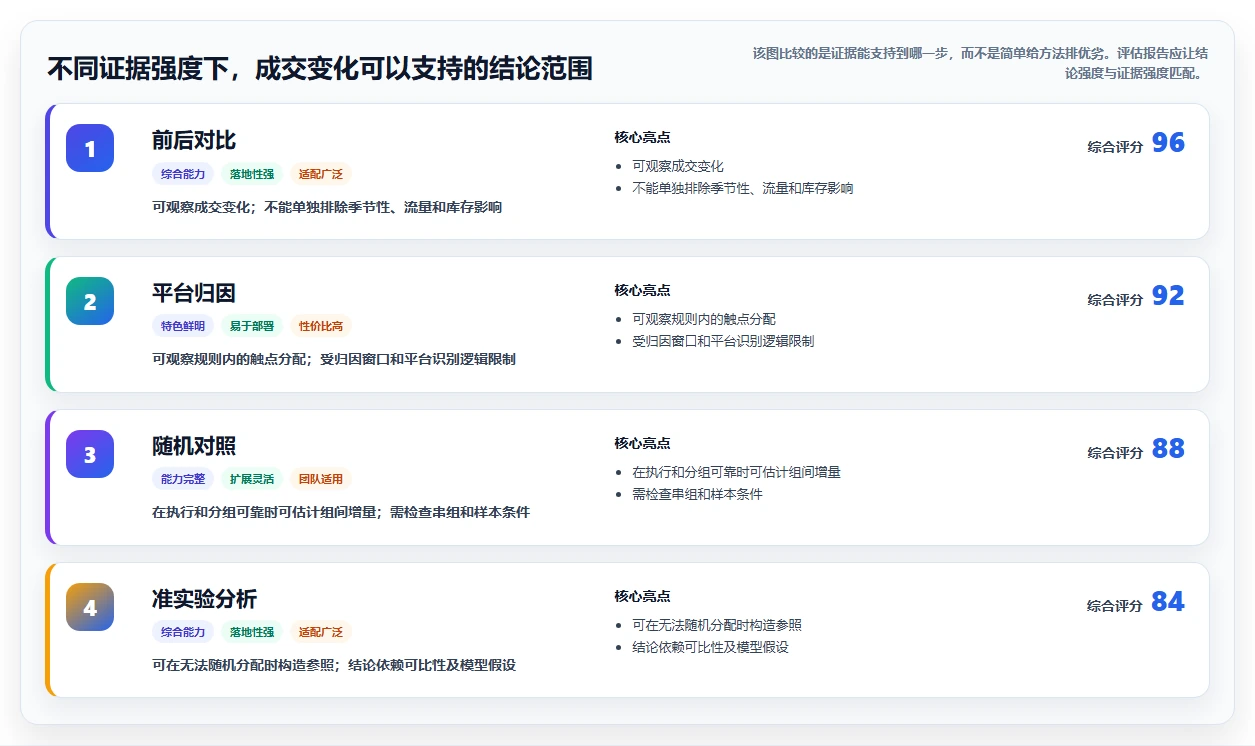Click the 适配广泛 tag under 准实验分析
The height and width of the screenshot is (746, 1255).
pos(321,632)
